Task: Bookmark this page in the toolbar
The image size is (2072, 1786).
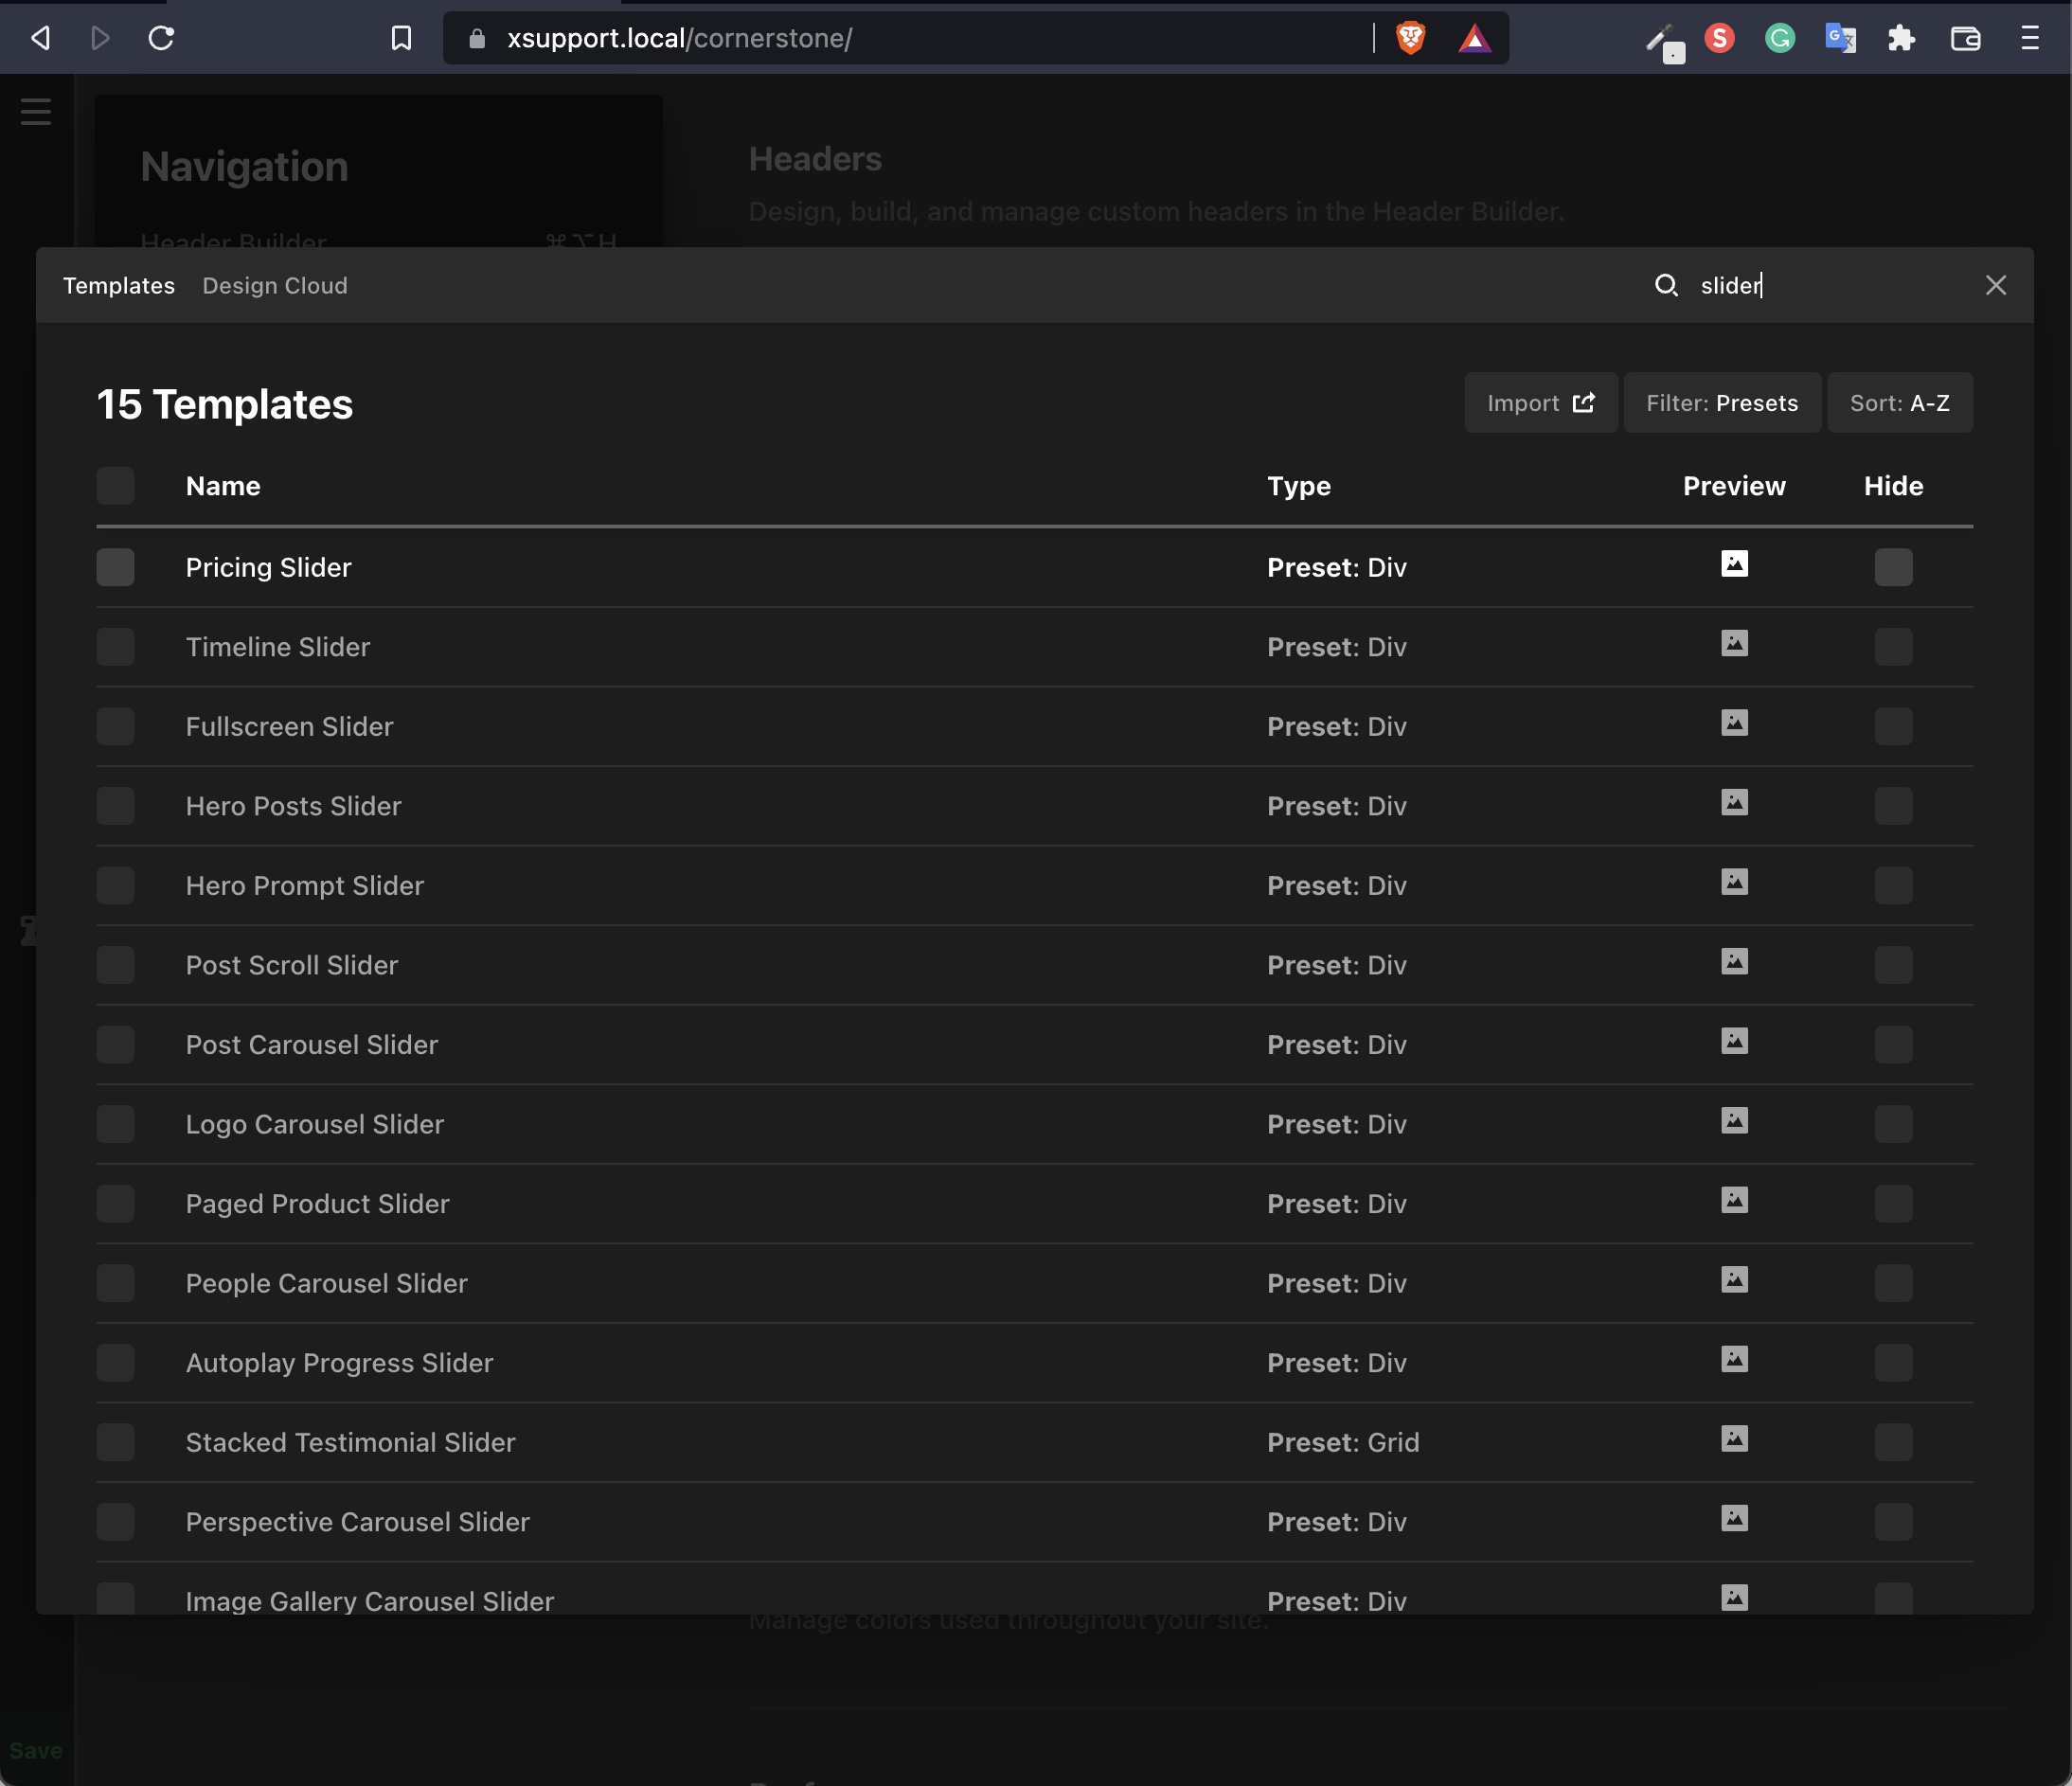Action: click(x=401, y=38)
